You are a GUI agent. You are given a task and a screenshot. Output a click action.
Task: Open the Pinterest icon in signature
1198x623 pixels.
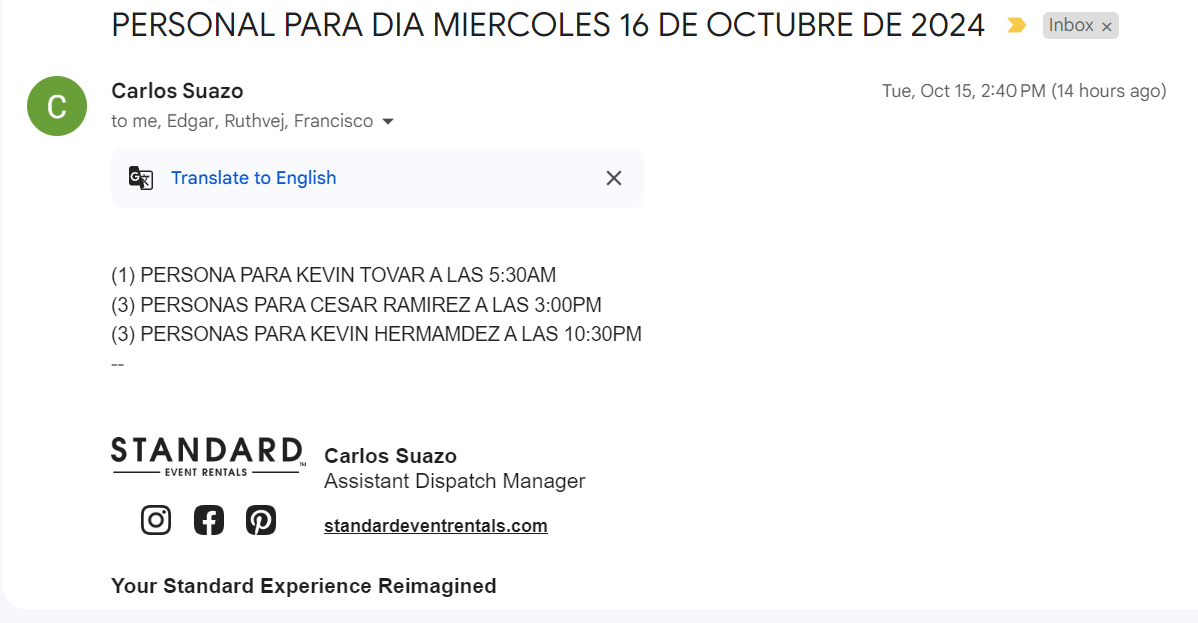coord(260,520)
